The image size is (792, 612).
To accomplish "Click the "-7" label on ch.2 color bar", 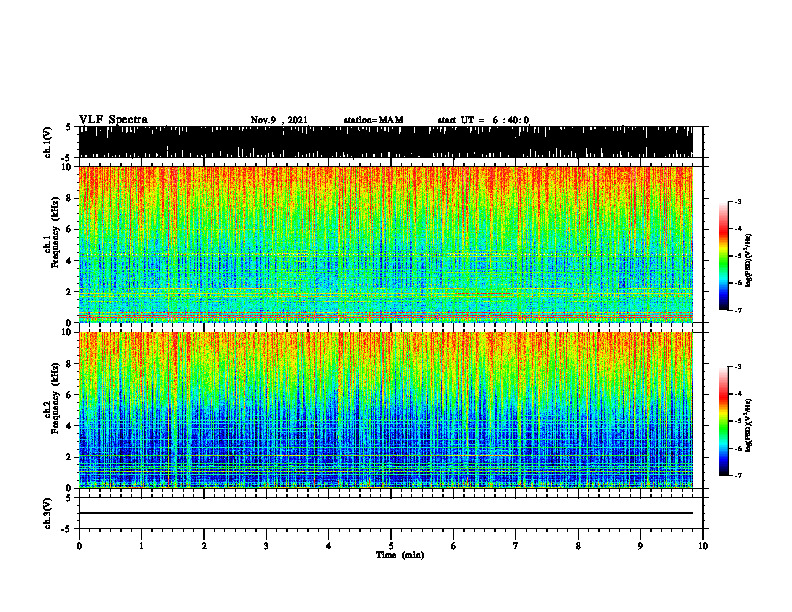I will (x=738, y=476).
